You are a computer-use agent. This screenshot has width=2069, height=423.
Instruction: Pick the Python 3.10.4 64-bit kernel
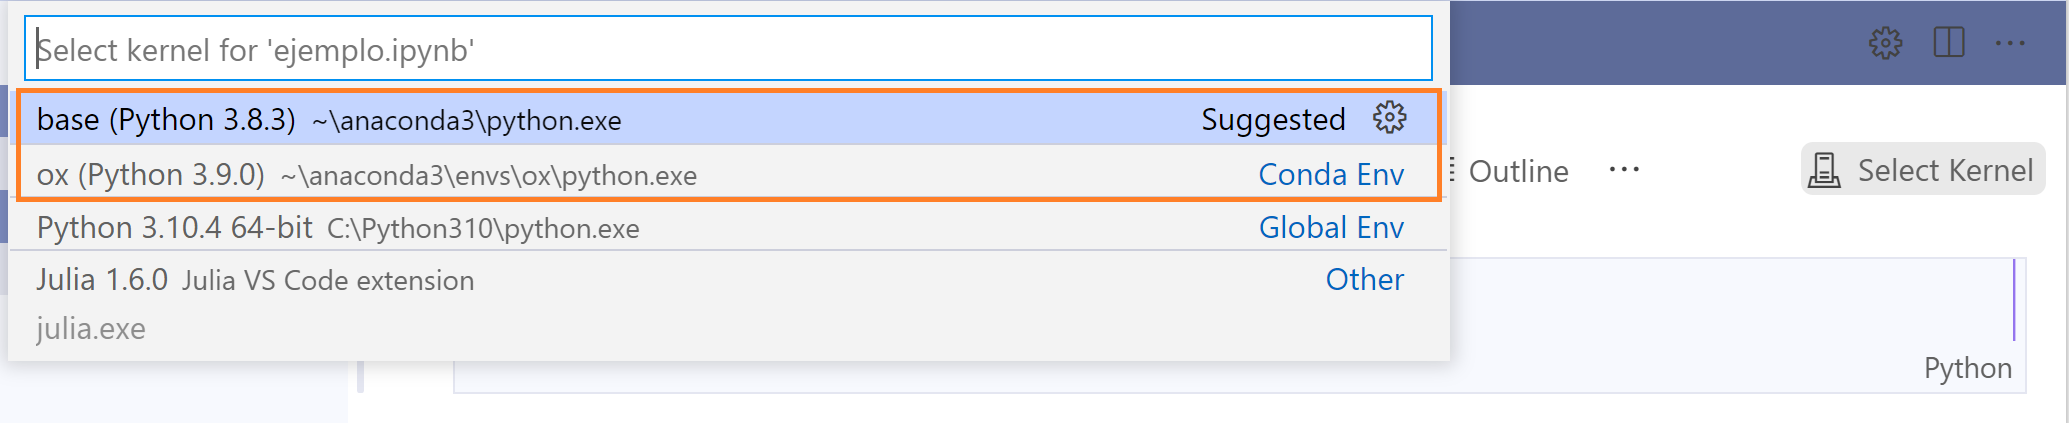175,228
